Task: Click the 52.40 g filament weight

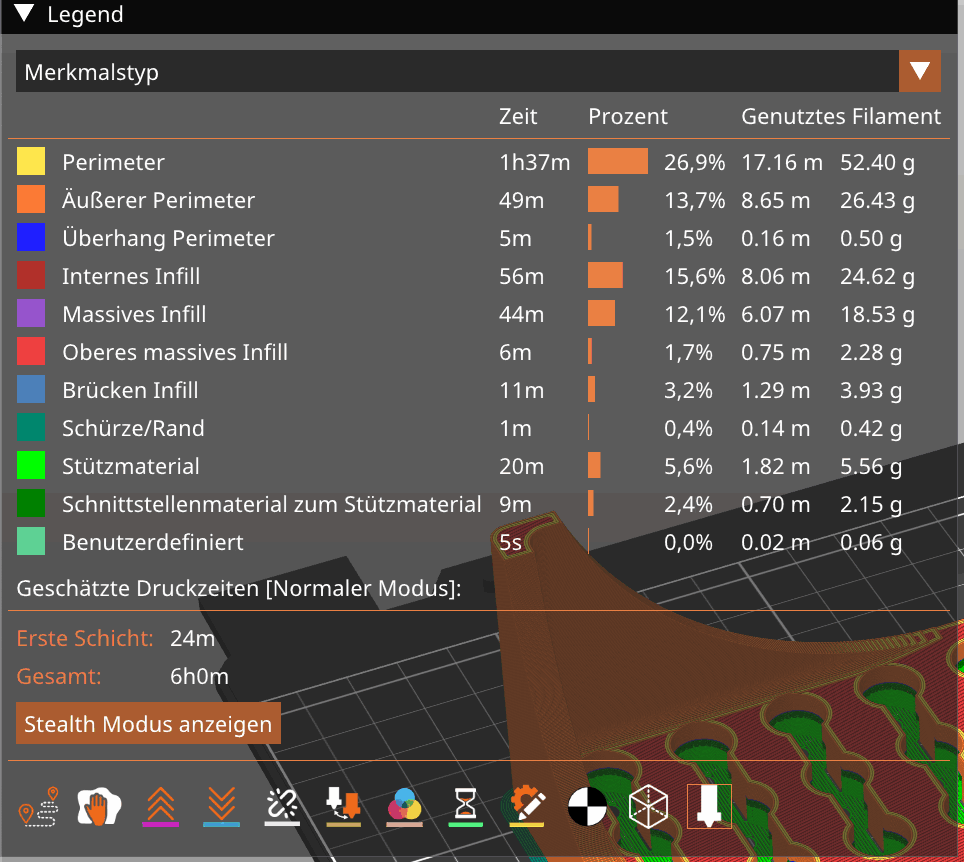Action: [x=877, y=162]
